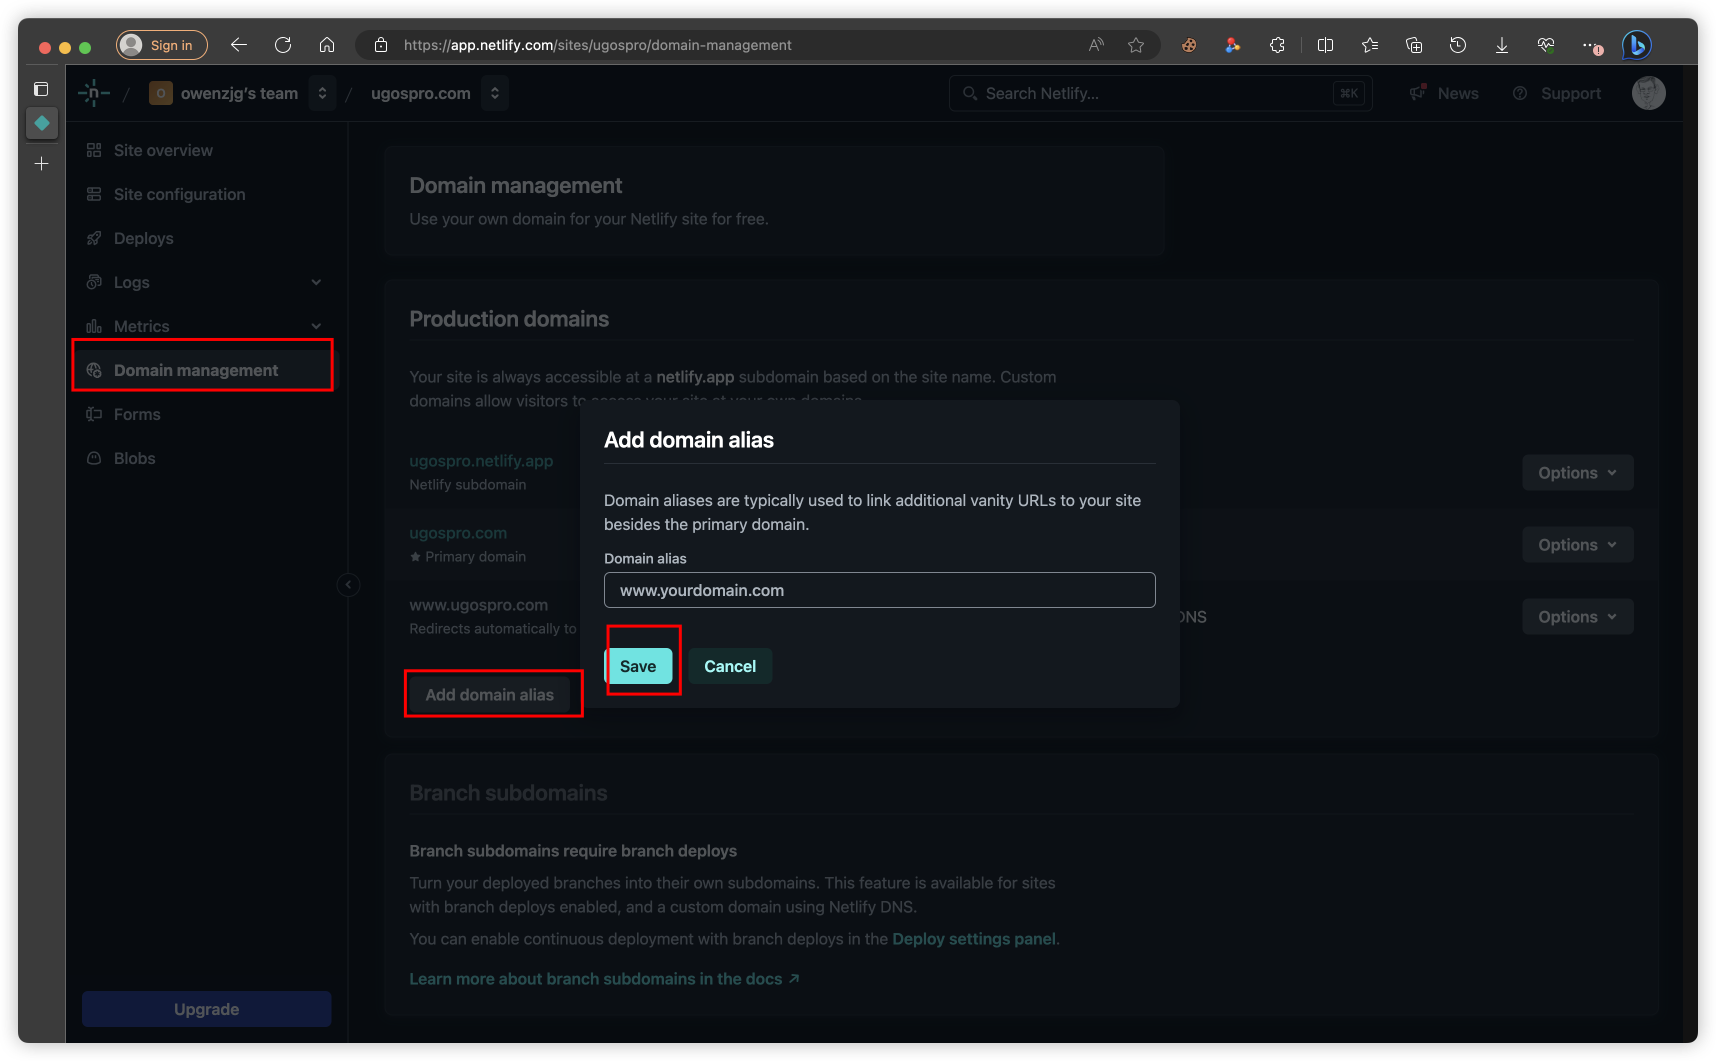Click the Netlify logo icon
Viewport: 1716px width, 1061px height.
(94, 93)
